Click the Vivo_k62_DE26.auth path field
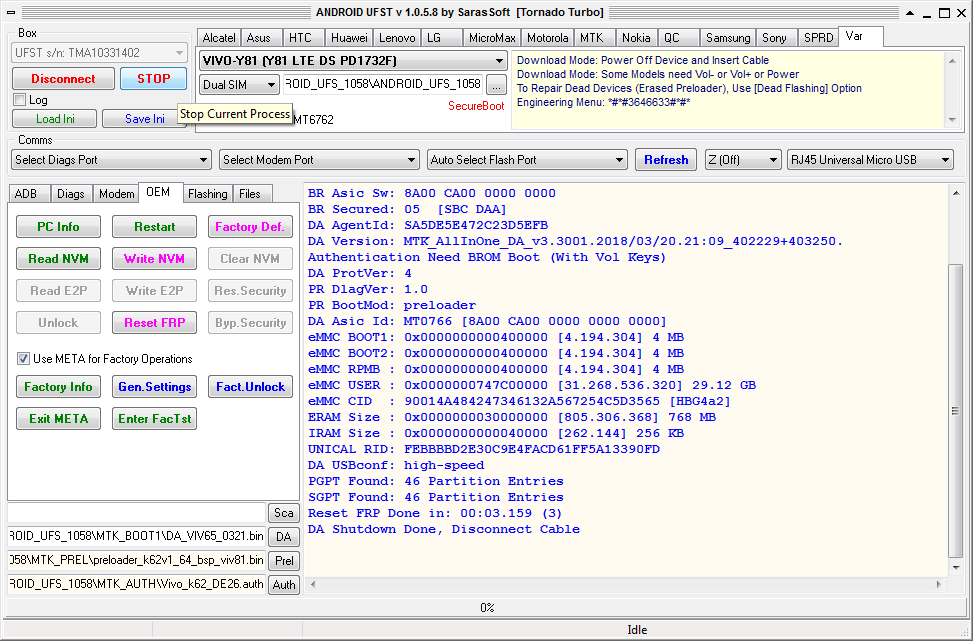This screenshot has width=973, height=641. [137, 584]
